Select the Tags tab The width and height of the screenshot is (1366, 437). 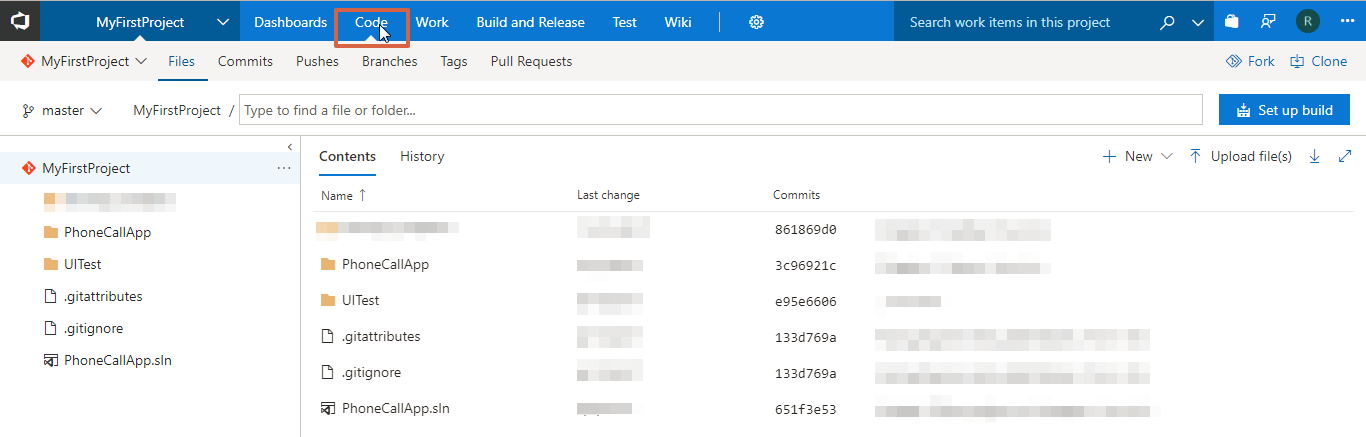454,61
